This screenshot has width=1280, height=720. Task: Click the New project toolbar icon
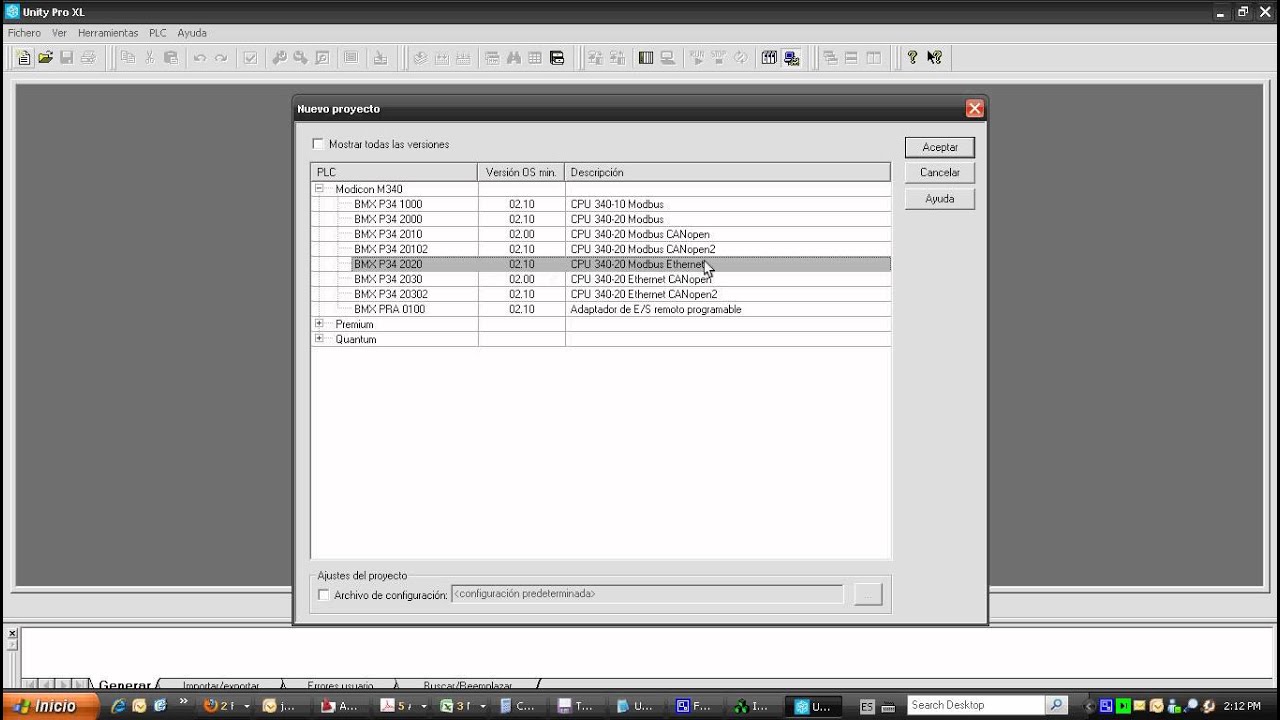(24, 58)
